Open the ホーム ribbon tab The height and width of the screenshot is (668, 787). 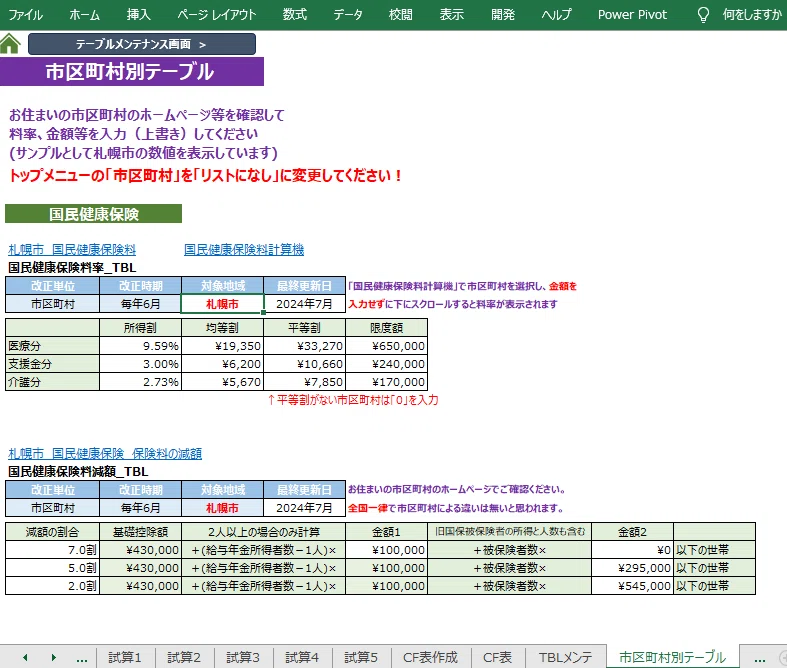point(84,15)
